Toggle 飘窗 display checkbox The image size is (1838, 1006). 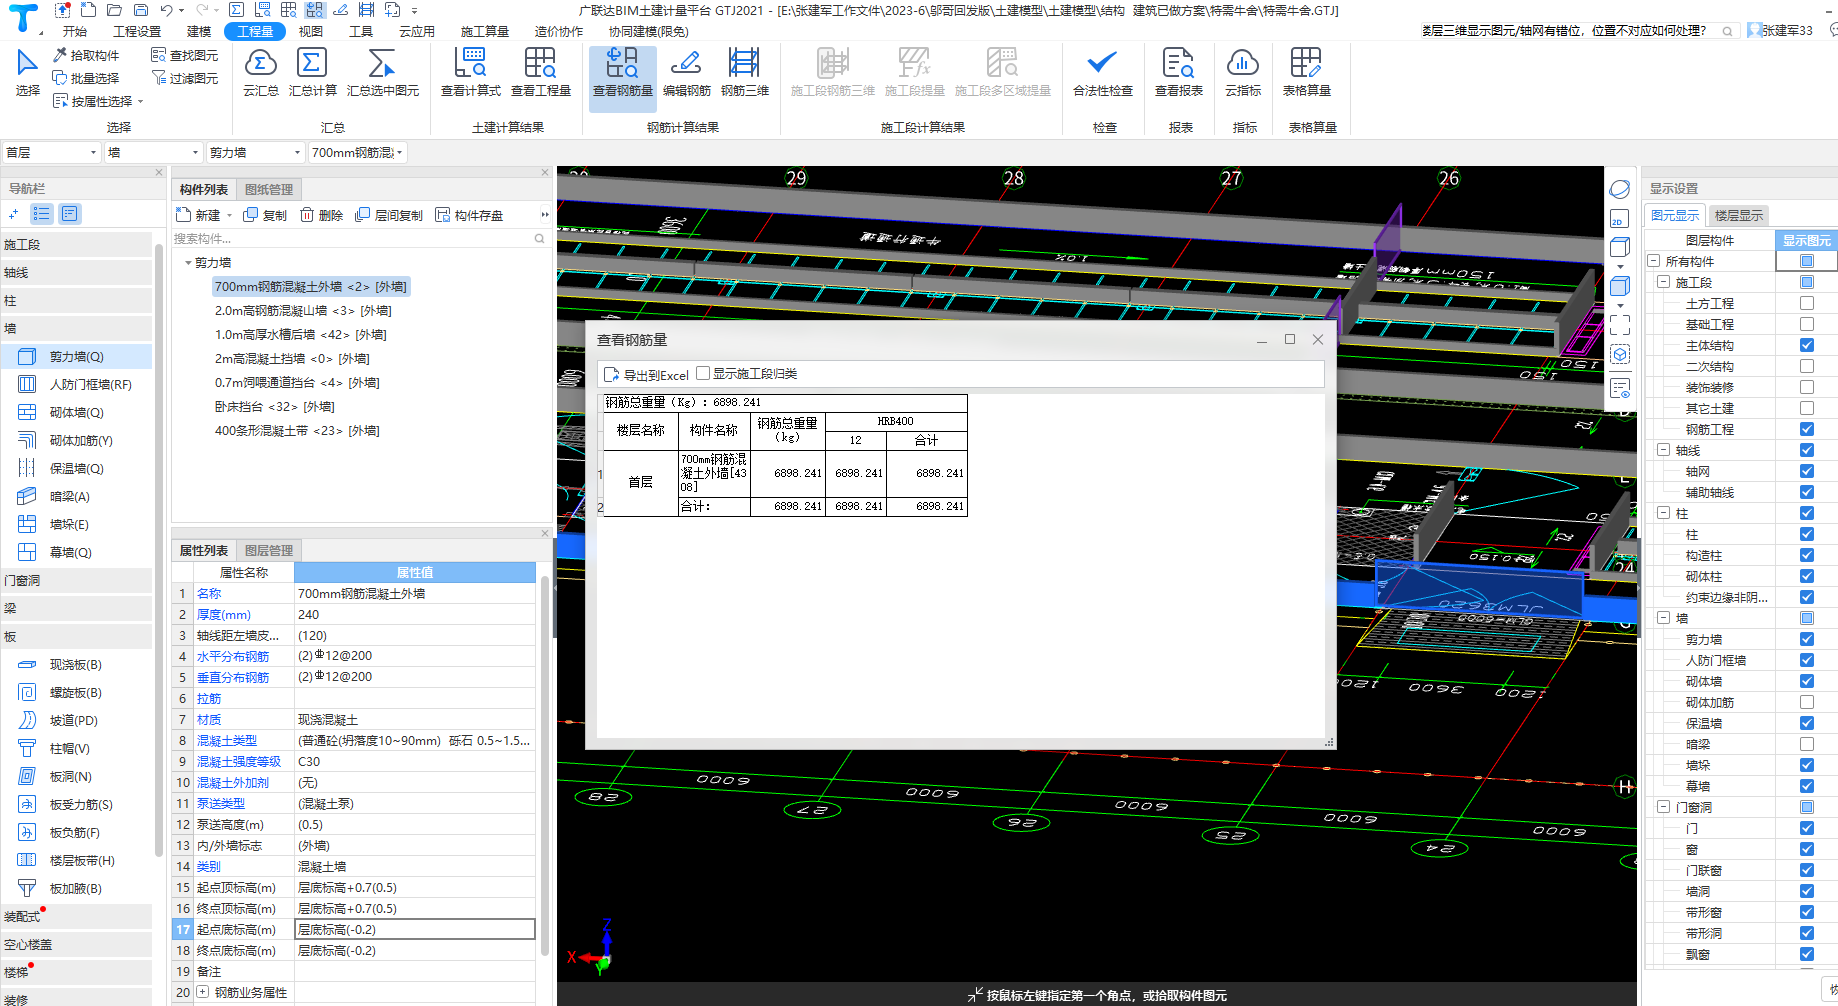click(x=1806, y=954)
